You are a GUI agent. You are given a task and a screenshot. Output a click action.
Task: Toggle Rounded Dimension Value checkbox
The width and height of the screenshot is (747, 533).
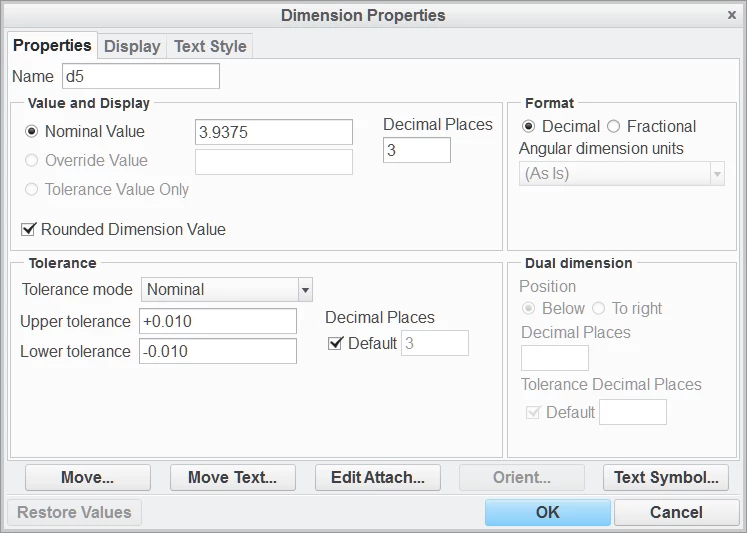tap(29, 229)
